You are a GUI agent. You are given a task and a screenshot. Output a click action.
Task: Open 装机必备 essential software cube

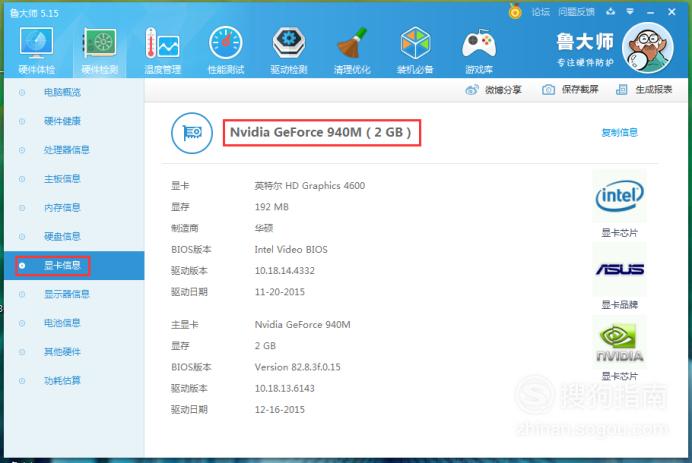[415, 50]
